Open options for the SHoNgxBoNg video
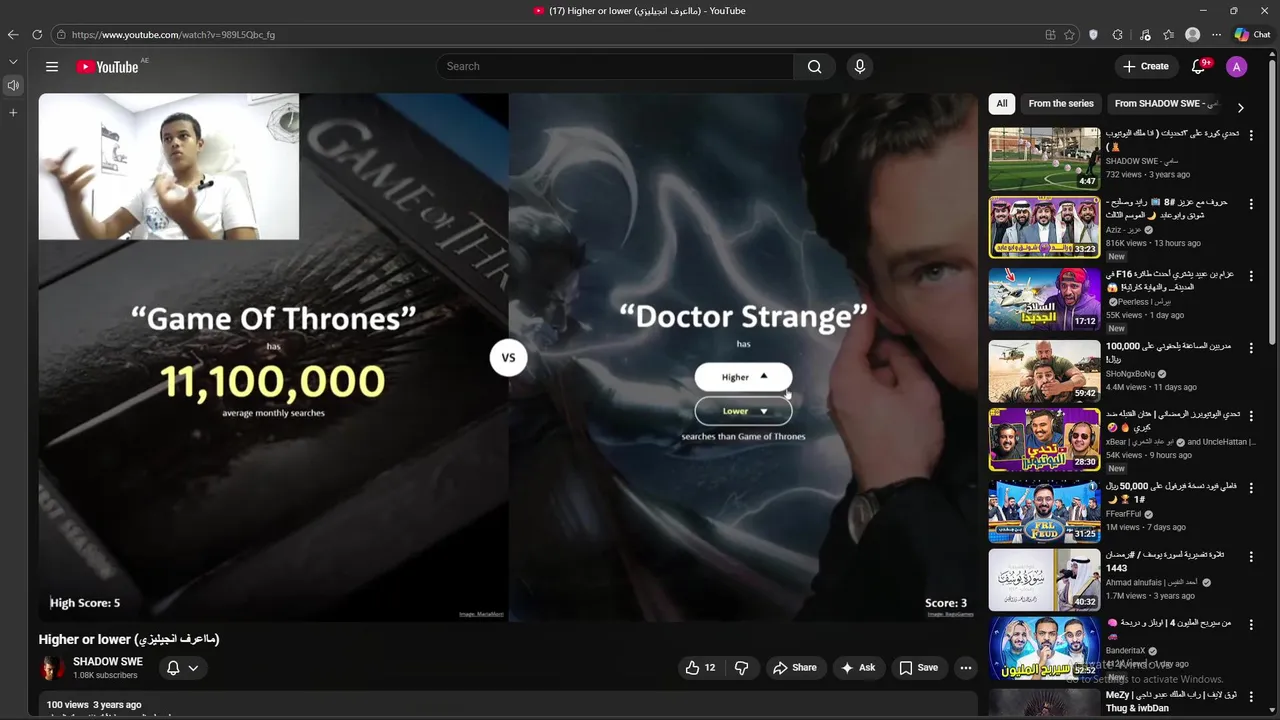1280x720 pixels. coord(1250,348)
